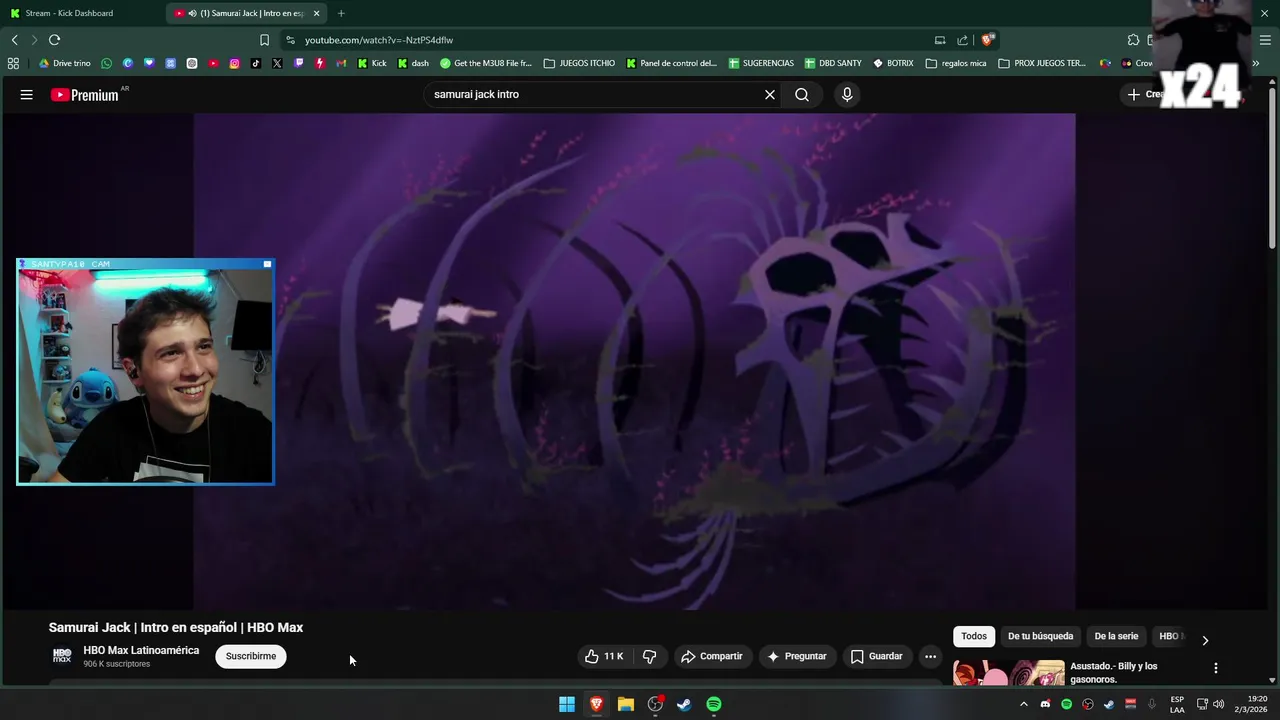Expand the JUEGOS ITCHIO bookmark folder
1280x720 pixels.
coord(579,63)
